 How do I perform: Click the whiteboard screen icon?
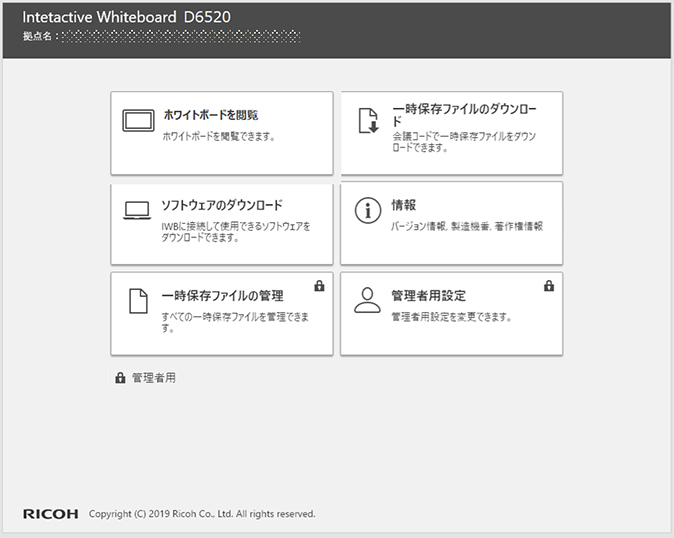(x=138, y=121)
